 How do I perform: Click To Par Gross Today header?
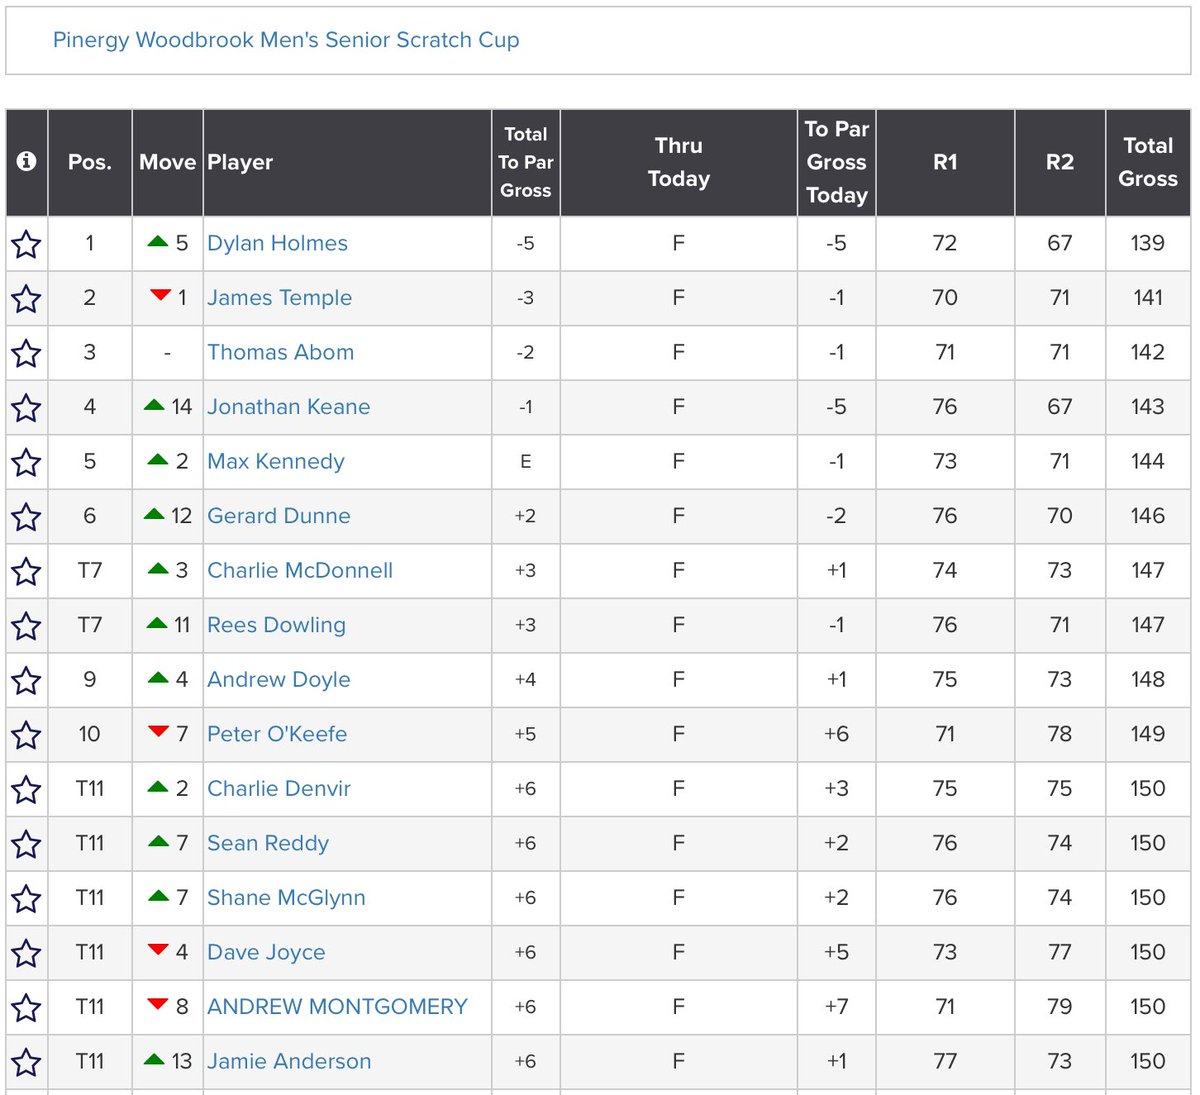pyautogui.click(x=836, y=162)
